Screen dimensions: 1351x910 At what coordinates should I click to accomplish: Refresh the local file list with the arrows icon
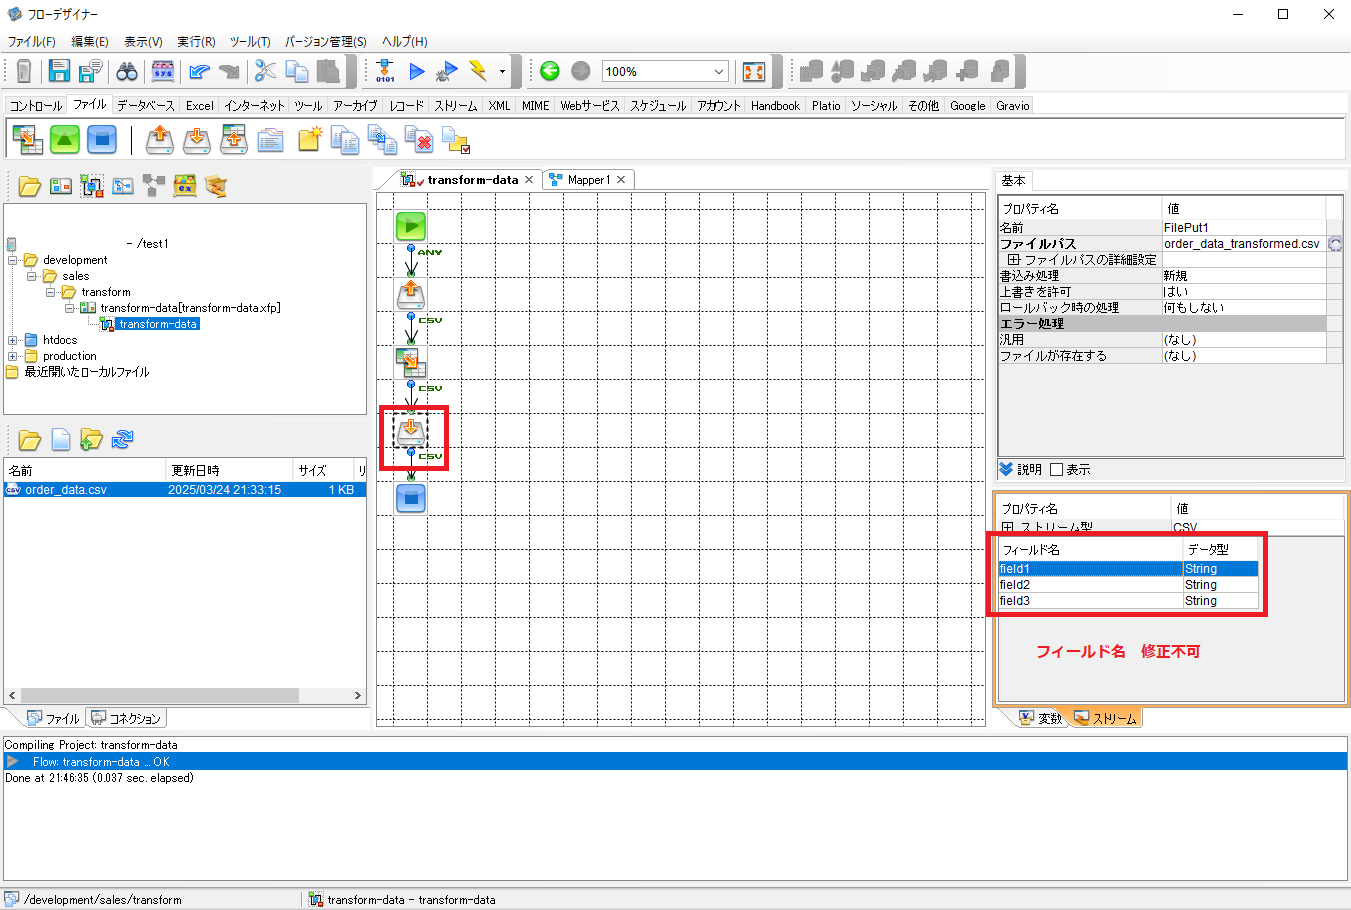pyautogui.click(x=121, y=439)
